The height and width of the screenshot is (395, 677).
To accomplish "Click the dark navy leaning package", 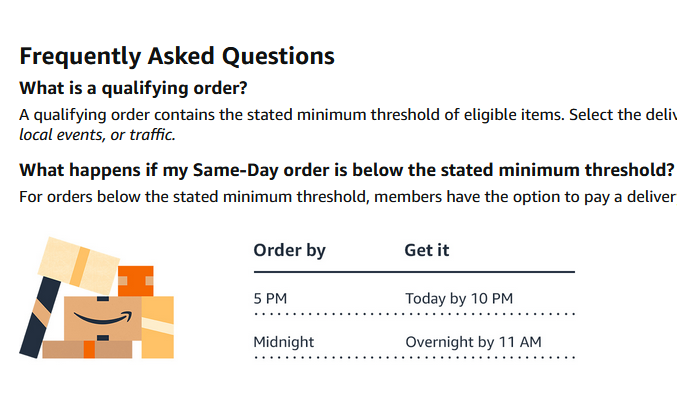I will [x=40, y=317].
